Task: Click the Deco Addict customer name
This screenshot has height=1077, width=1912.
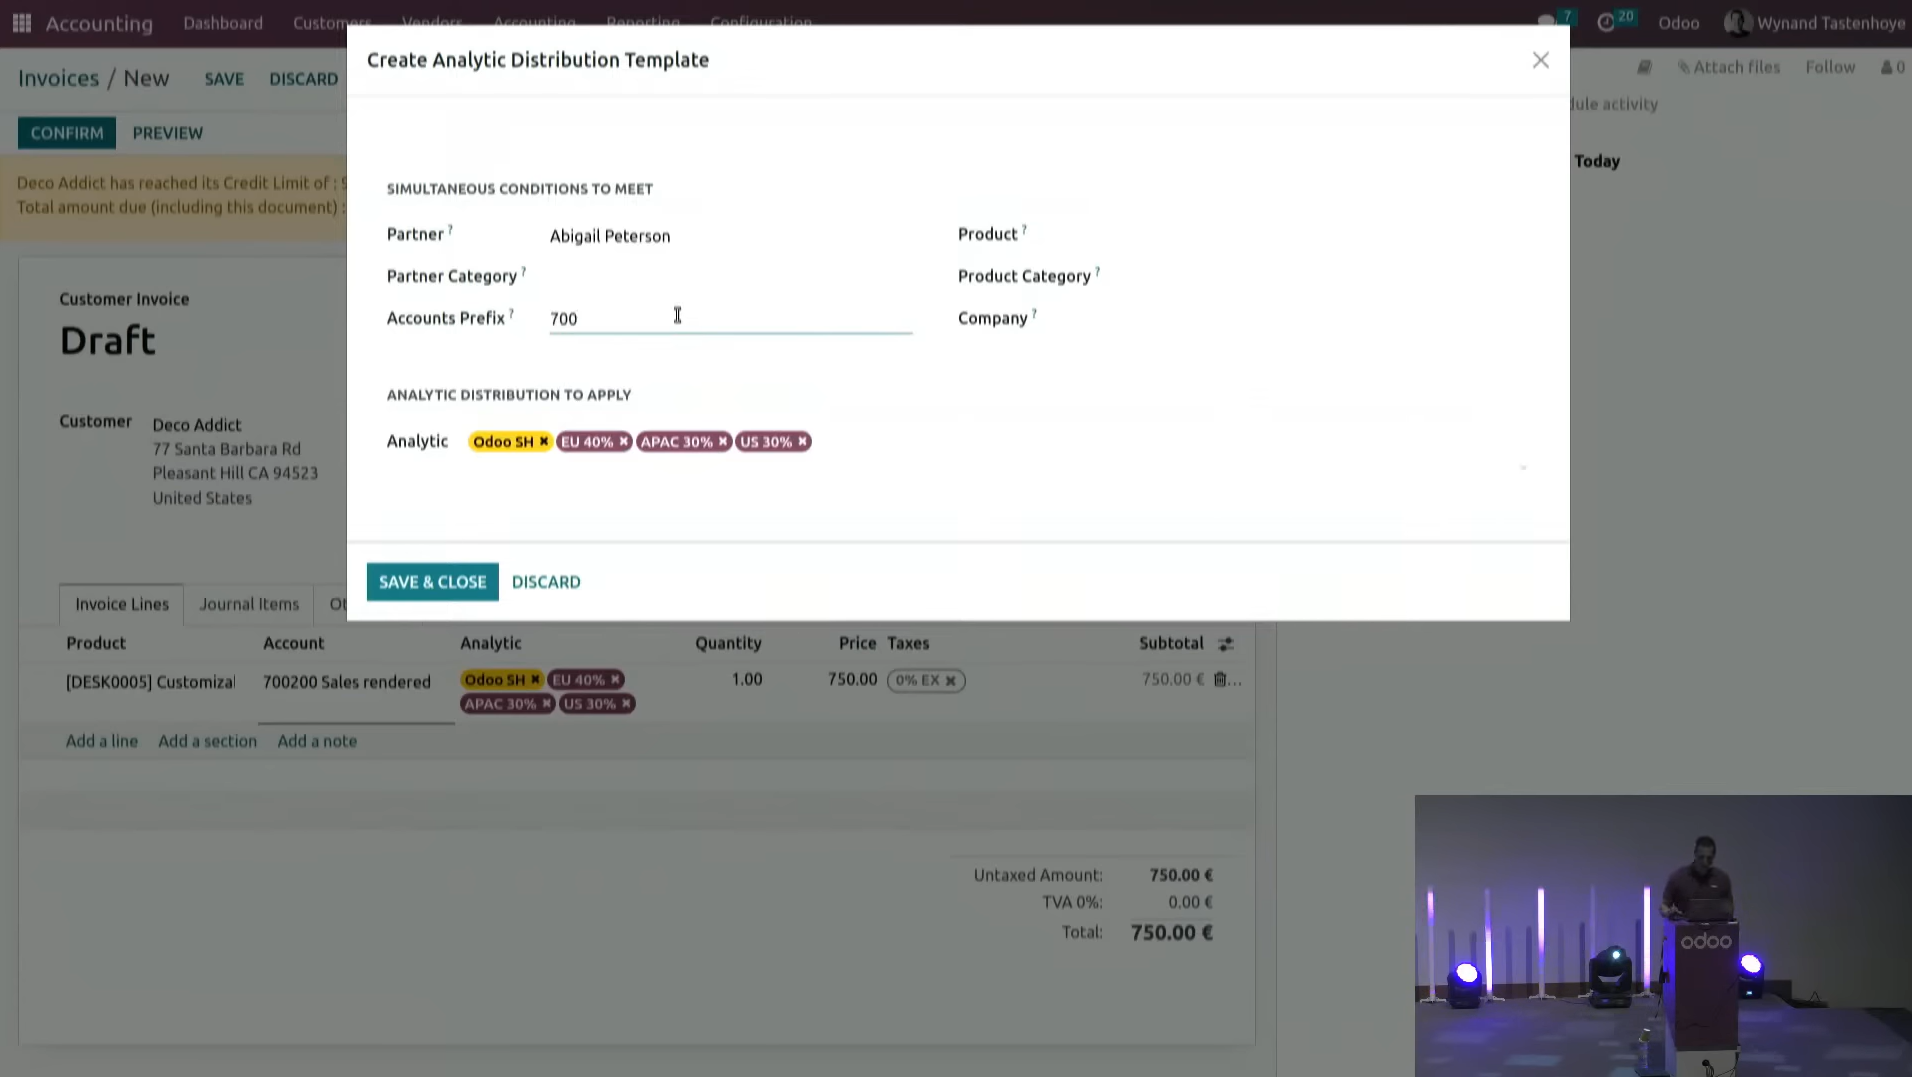Action: click(x=197, y=425)
